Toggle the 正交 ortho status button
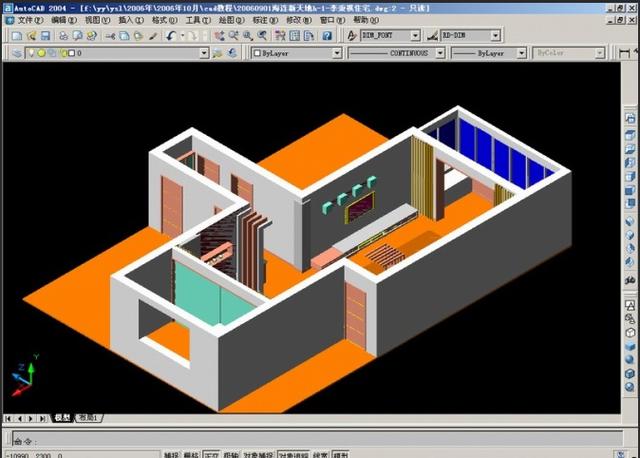Viewport: 640px width, 458px height. coord(211,455)
